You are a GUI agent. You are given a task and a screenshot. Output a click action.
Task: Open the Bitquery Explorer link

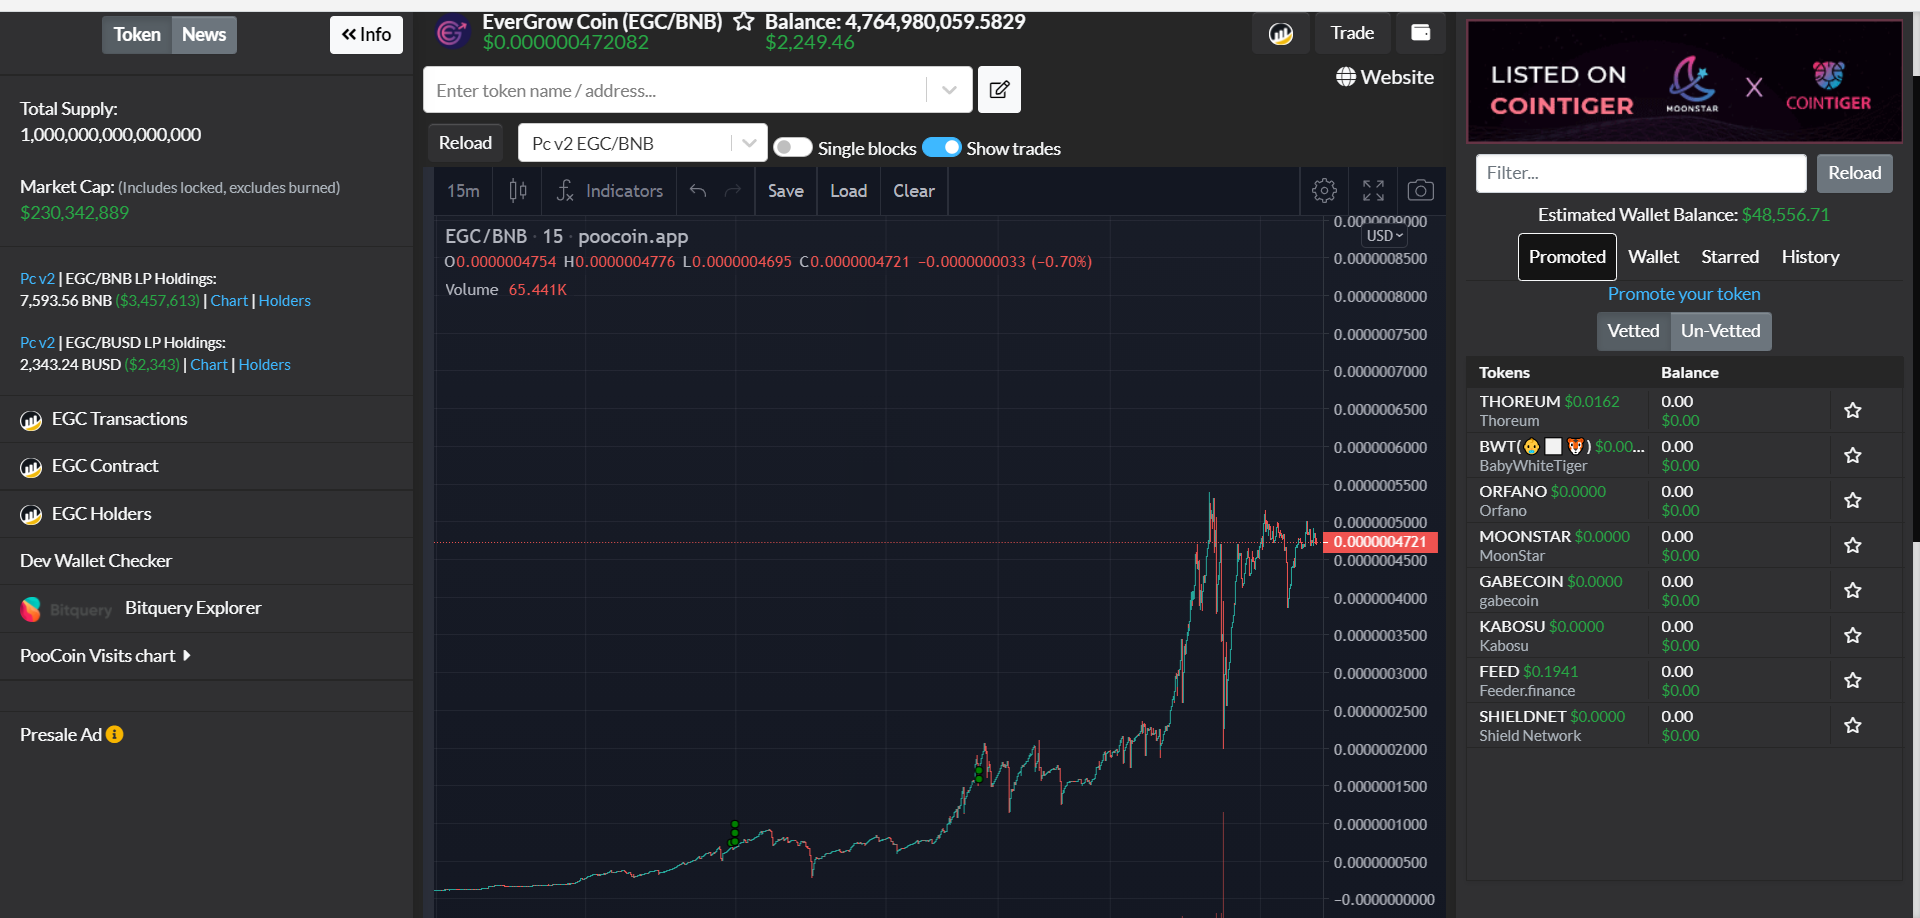pos(193,608)
